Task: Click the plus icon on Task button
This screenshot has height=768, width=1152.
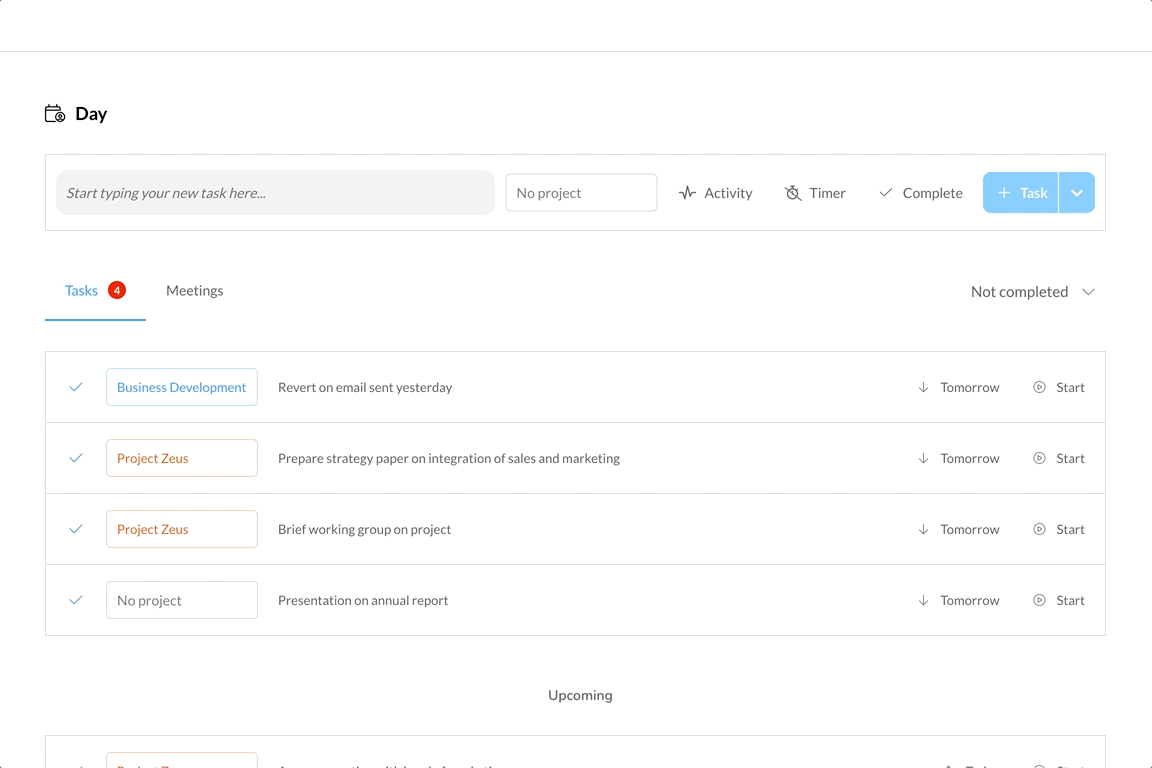Action: [x=1004, y=193]
